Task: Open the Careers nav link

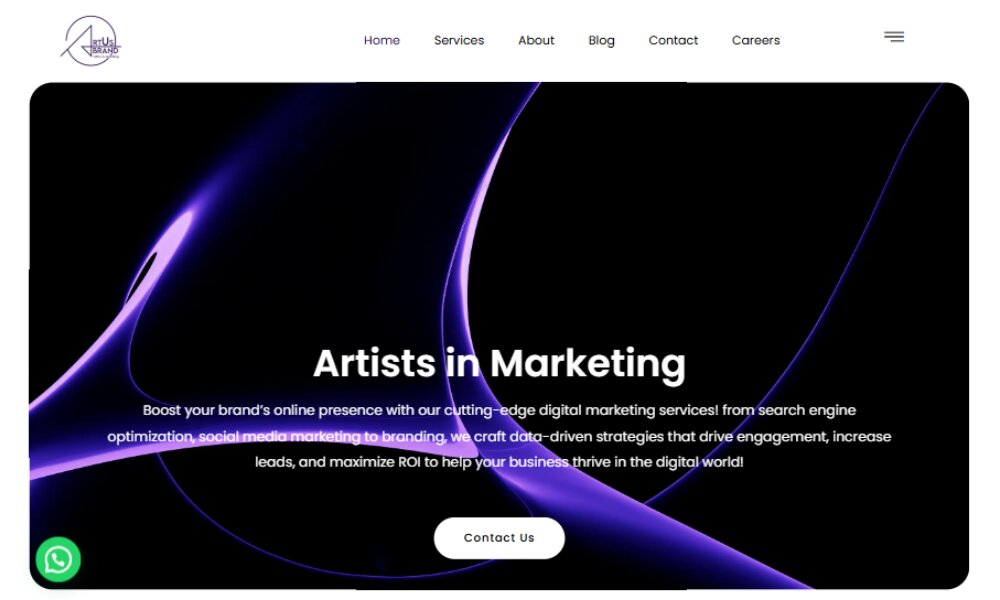Action: click(x=756, y=40)
